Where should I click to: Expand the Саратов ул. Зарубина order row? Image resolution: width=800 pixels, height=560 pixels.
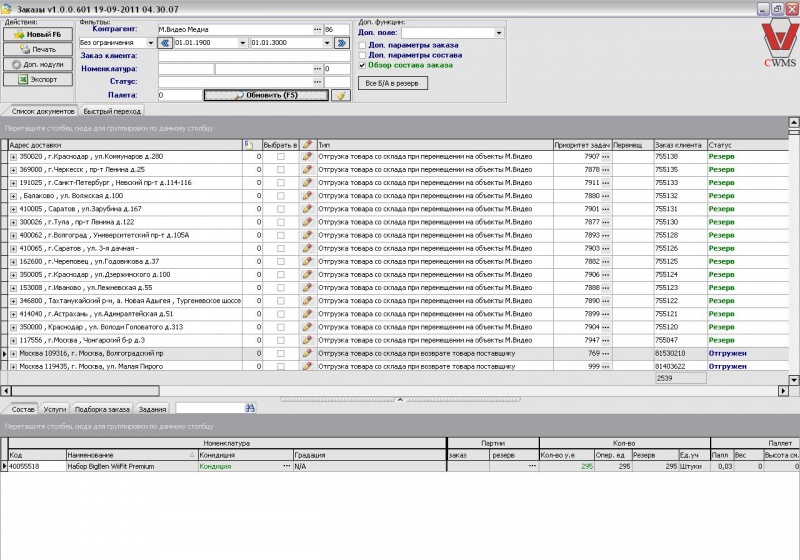[x=13, y=209]
